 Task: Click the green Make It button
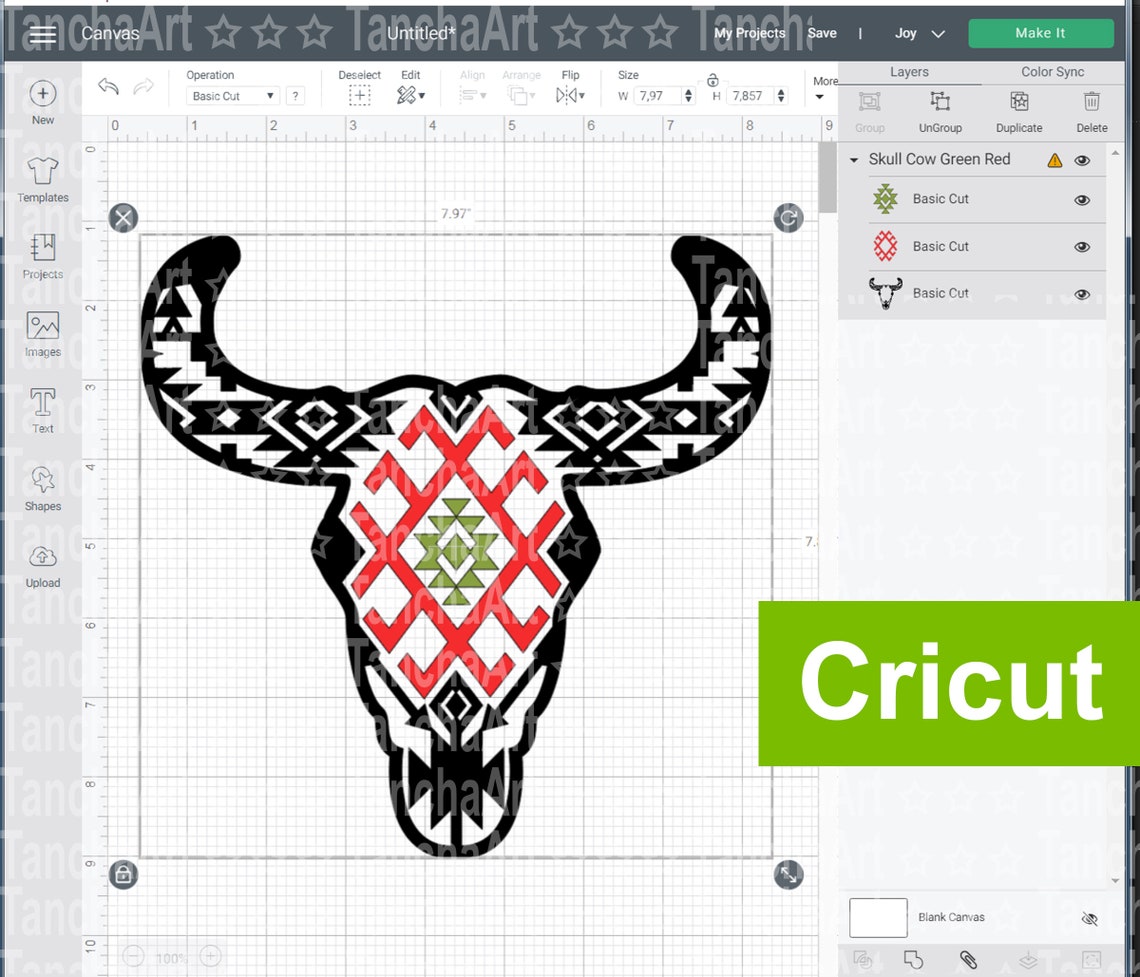pos(1040,33)
